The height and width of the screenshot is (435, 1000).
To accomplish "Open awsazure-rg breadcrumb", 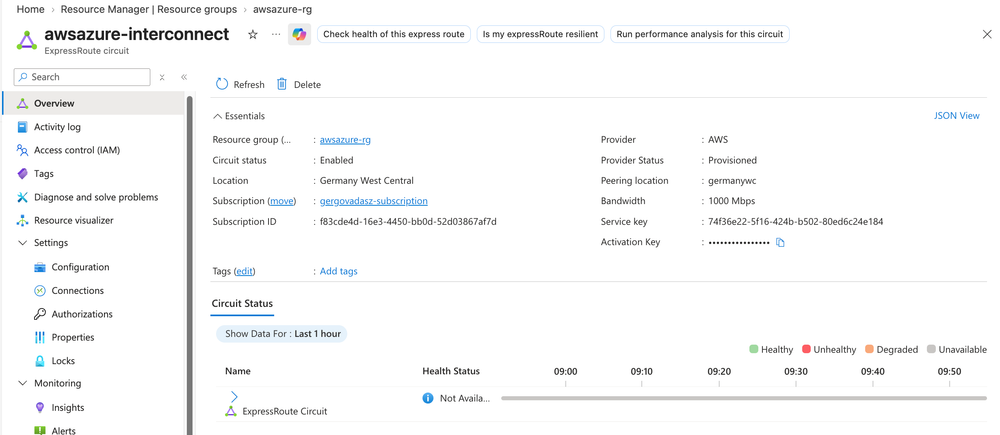I will (x=283, y=10).
